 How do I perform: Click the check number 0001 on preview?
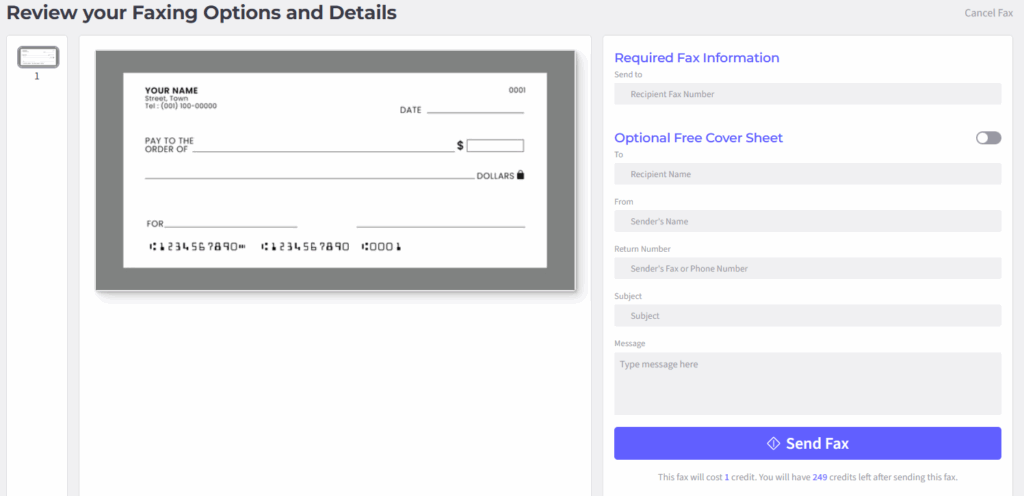[517, 90]
